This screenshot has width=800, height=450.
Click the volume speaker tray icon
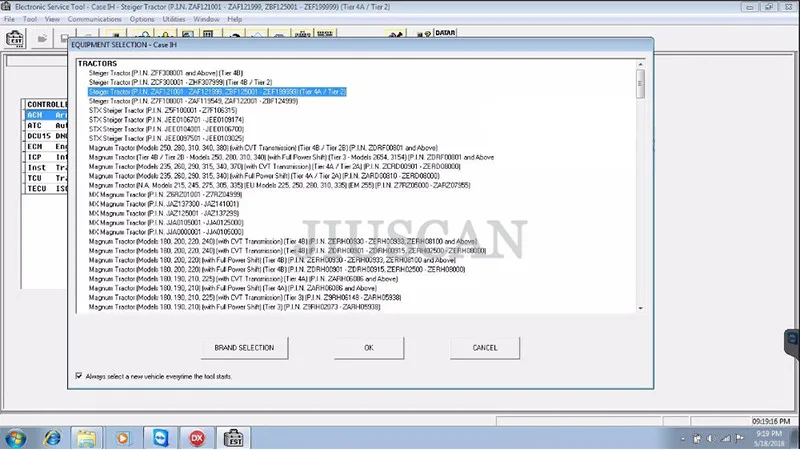click(x=710, y=438)
